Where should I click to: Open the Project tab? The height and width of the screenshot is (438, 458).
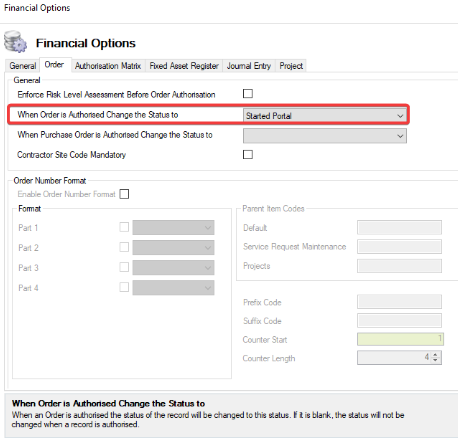pyautogui.click(x=291, y=66)
